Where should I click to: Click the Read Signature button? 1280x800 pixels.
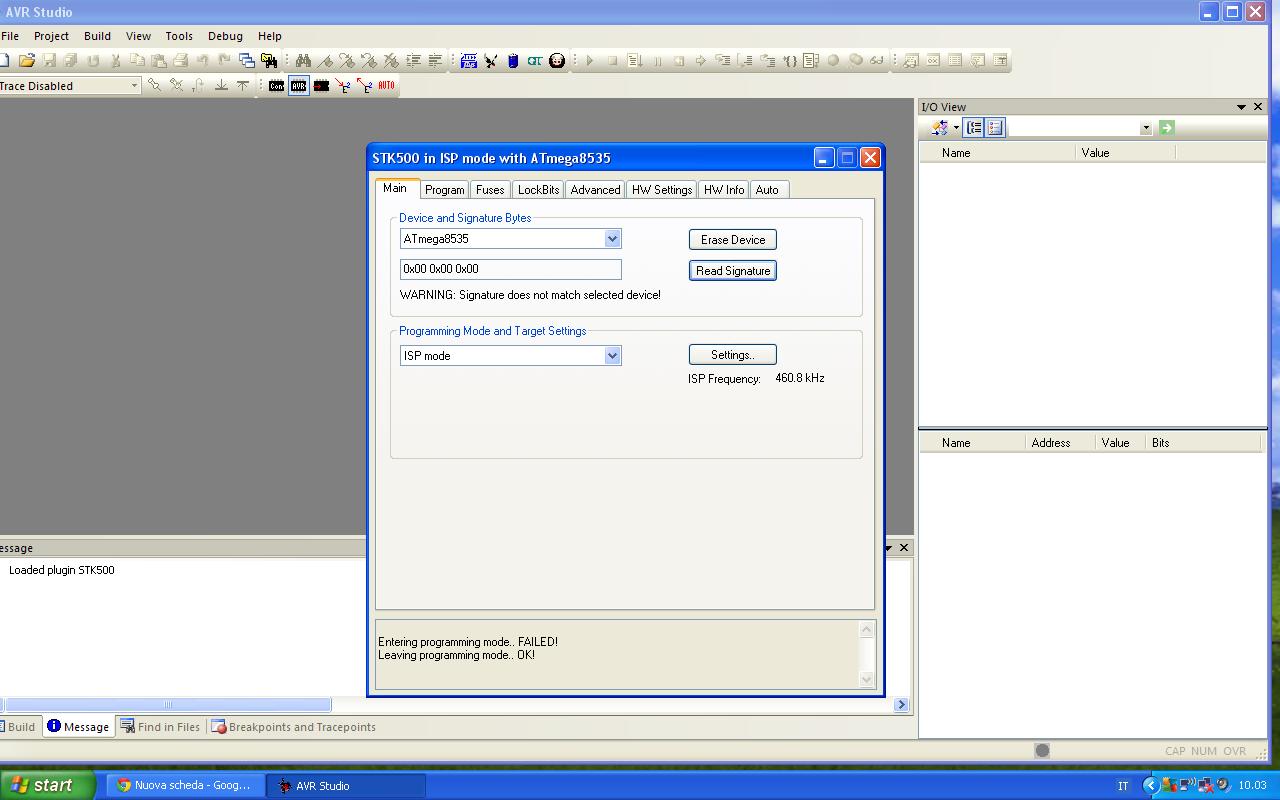coord(733,271)
